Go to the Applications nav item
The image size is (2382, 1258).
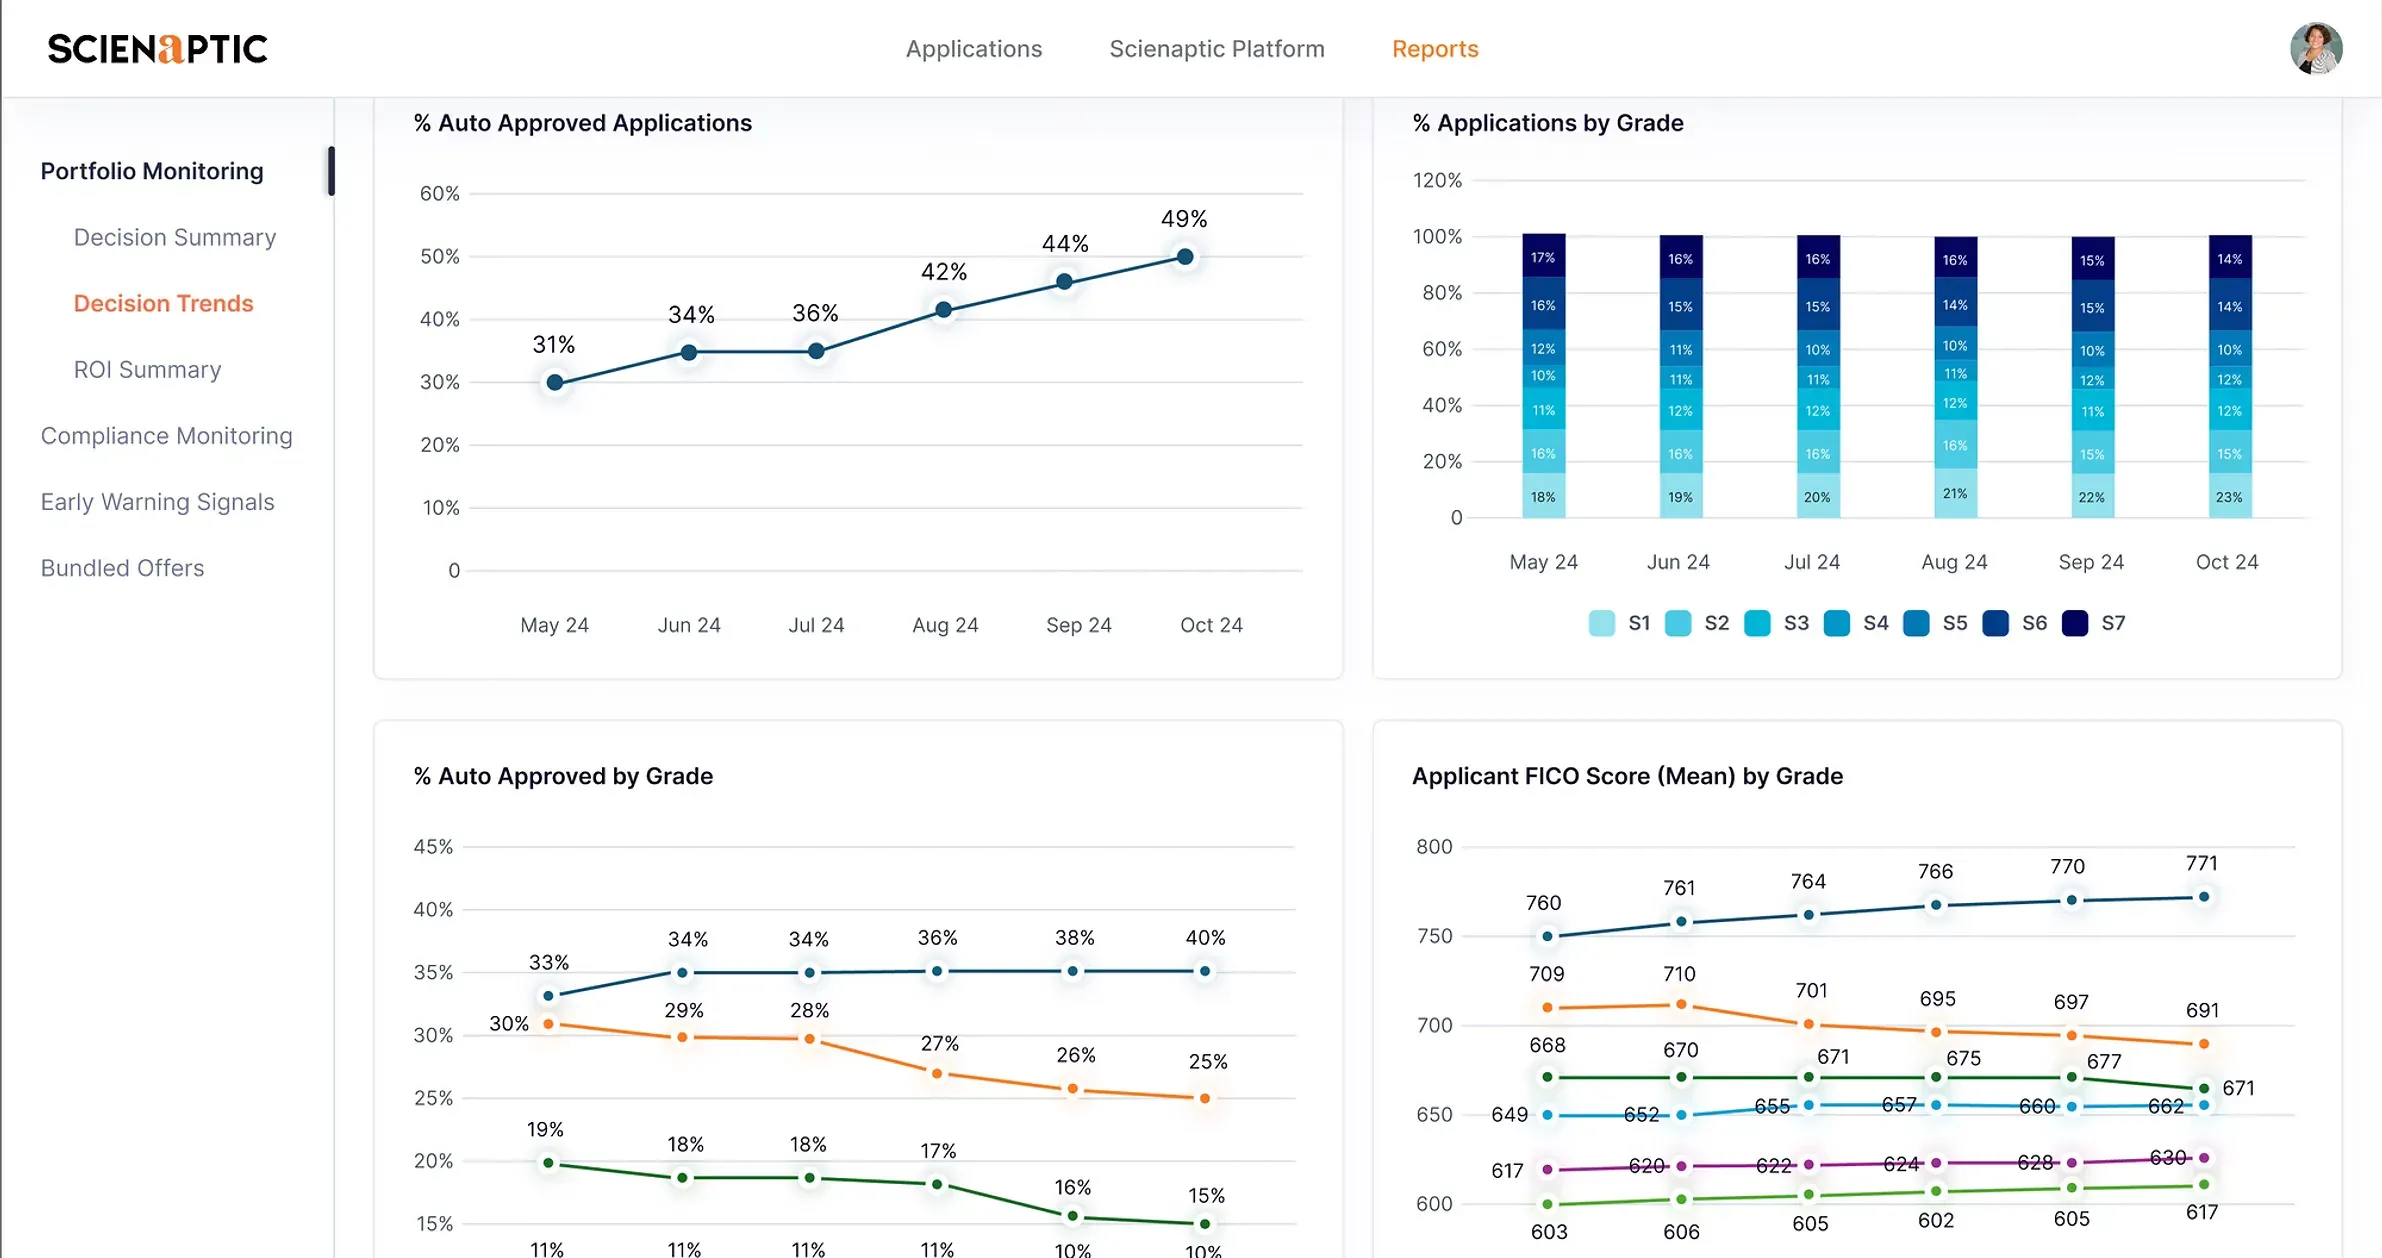pos(974,49)
